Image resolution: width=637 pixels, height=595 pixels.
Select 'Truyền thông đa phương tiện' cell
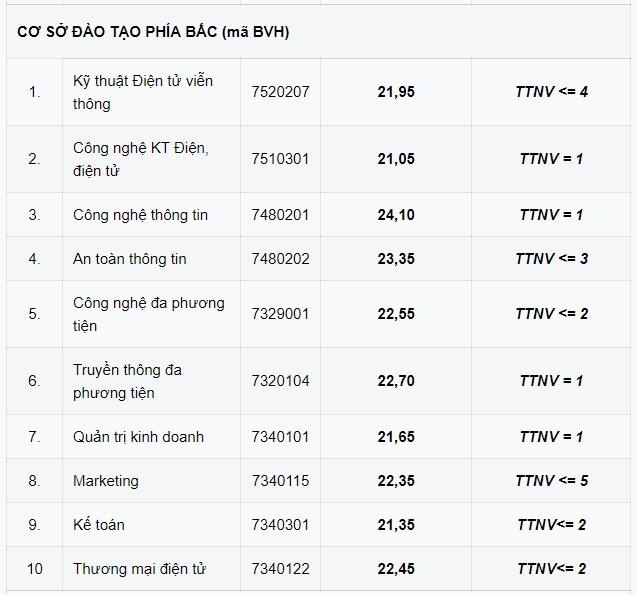click(x=127, y=381)
